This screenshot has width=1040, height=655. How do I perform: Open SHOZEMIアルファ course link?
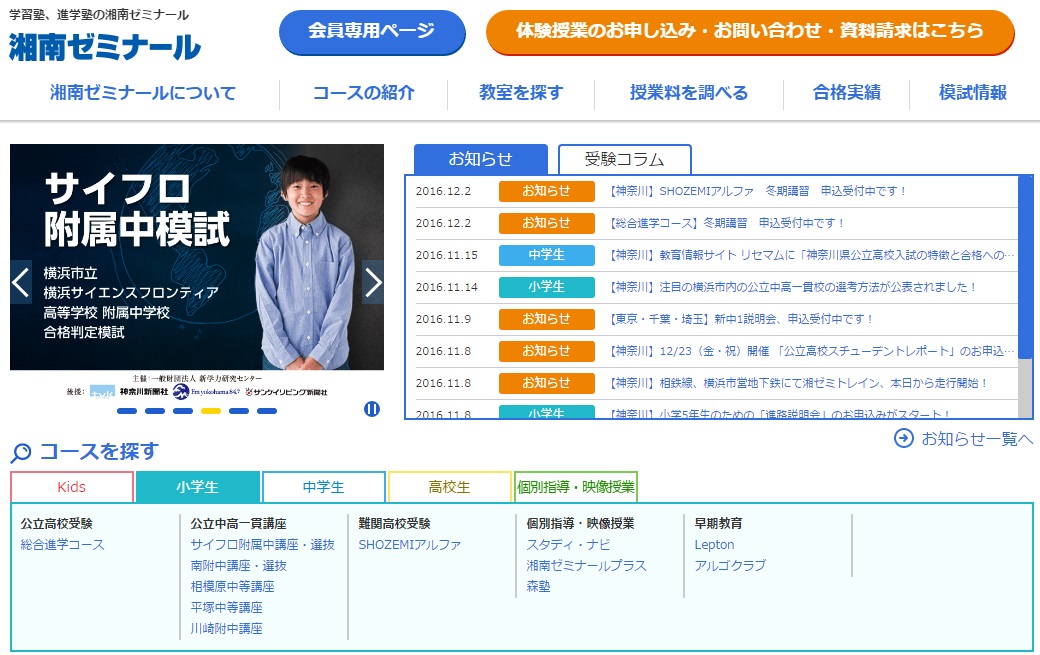(x=410, y=545)
